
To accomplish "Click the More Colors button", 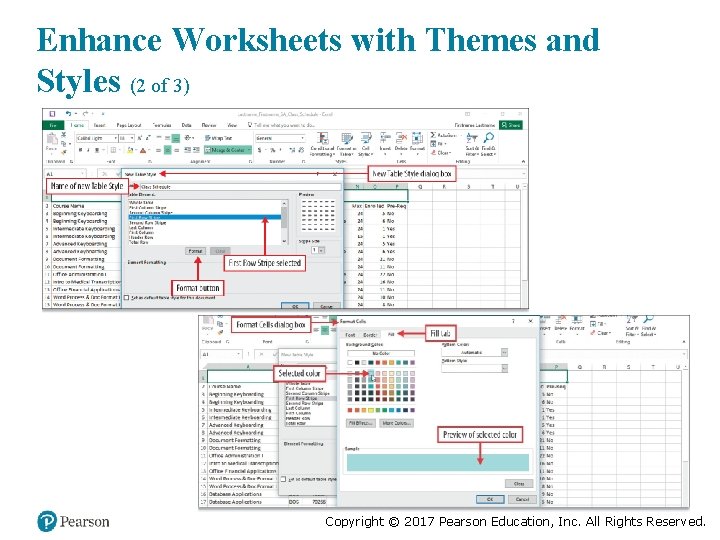I will click(397, 423).
